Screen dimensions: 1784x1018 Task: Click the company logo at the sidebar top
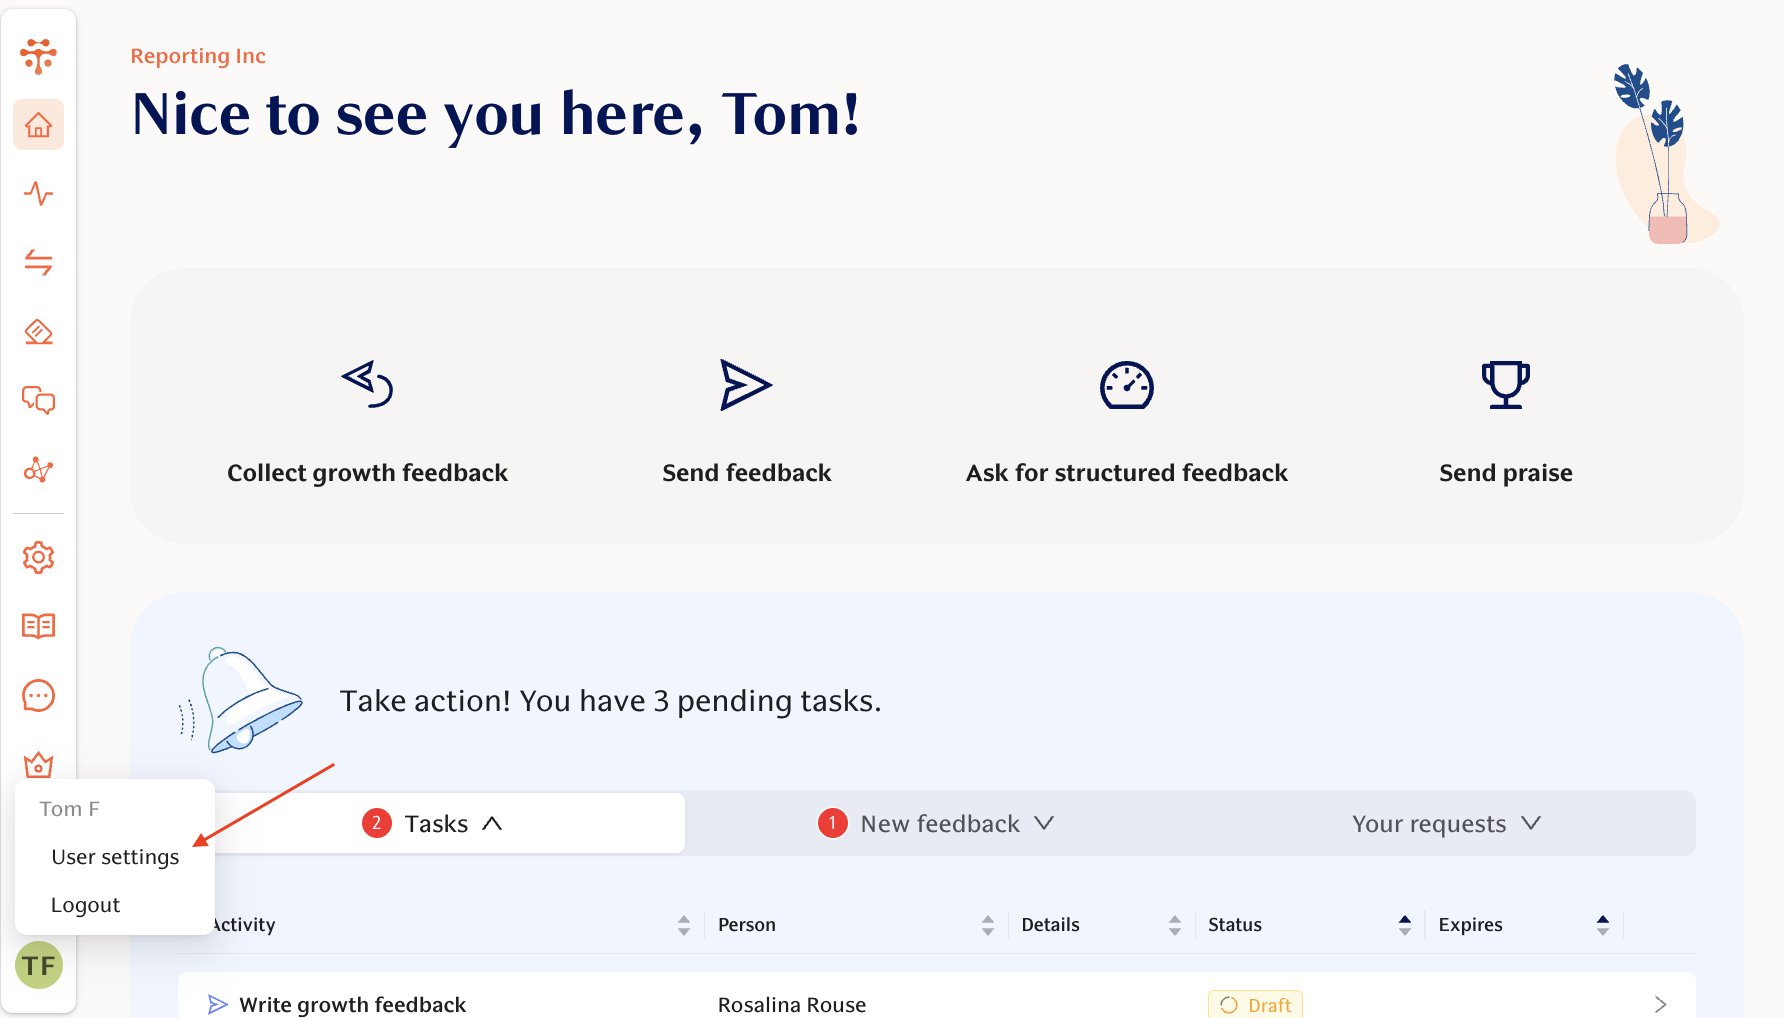coord(38,56)
